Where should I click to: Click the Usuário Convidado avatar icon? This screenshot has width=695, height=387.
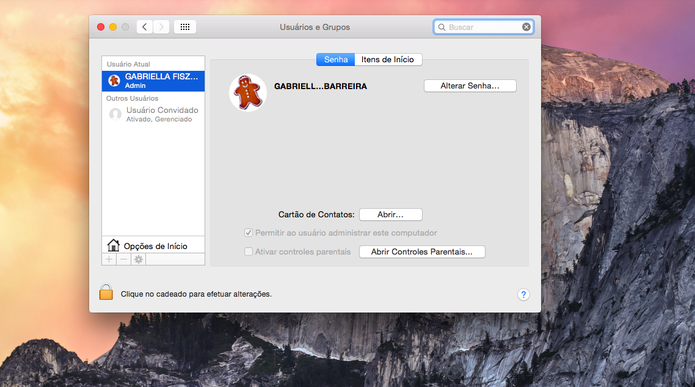point(115,114)
